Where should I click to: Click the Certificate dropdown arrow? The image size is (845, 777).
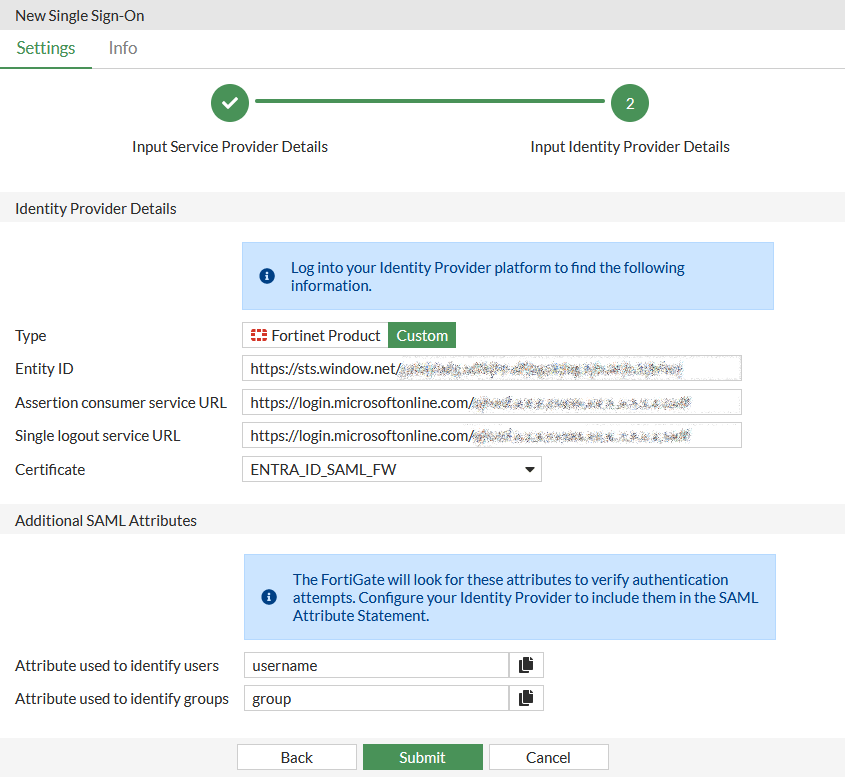(528, 468)
